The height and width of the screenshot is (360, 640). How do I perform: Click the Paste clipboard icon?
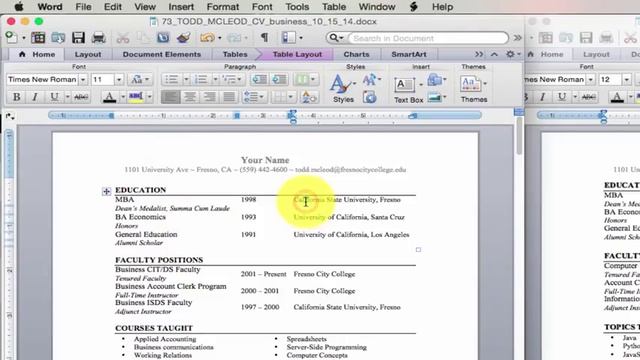[163, 38]
